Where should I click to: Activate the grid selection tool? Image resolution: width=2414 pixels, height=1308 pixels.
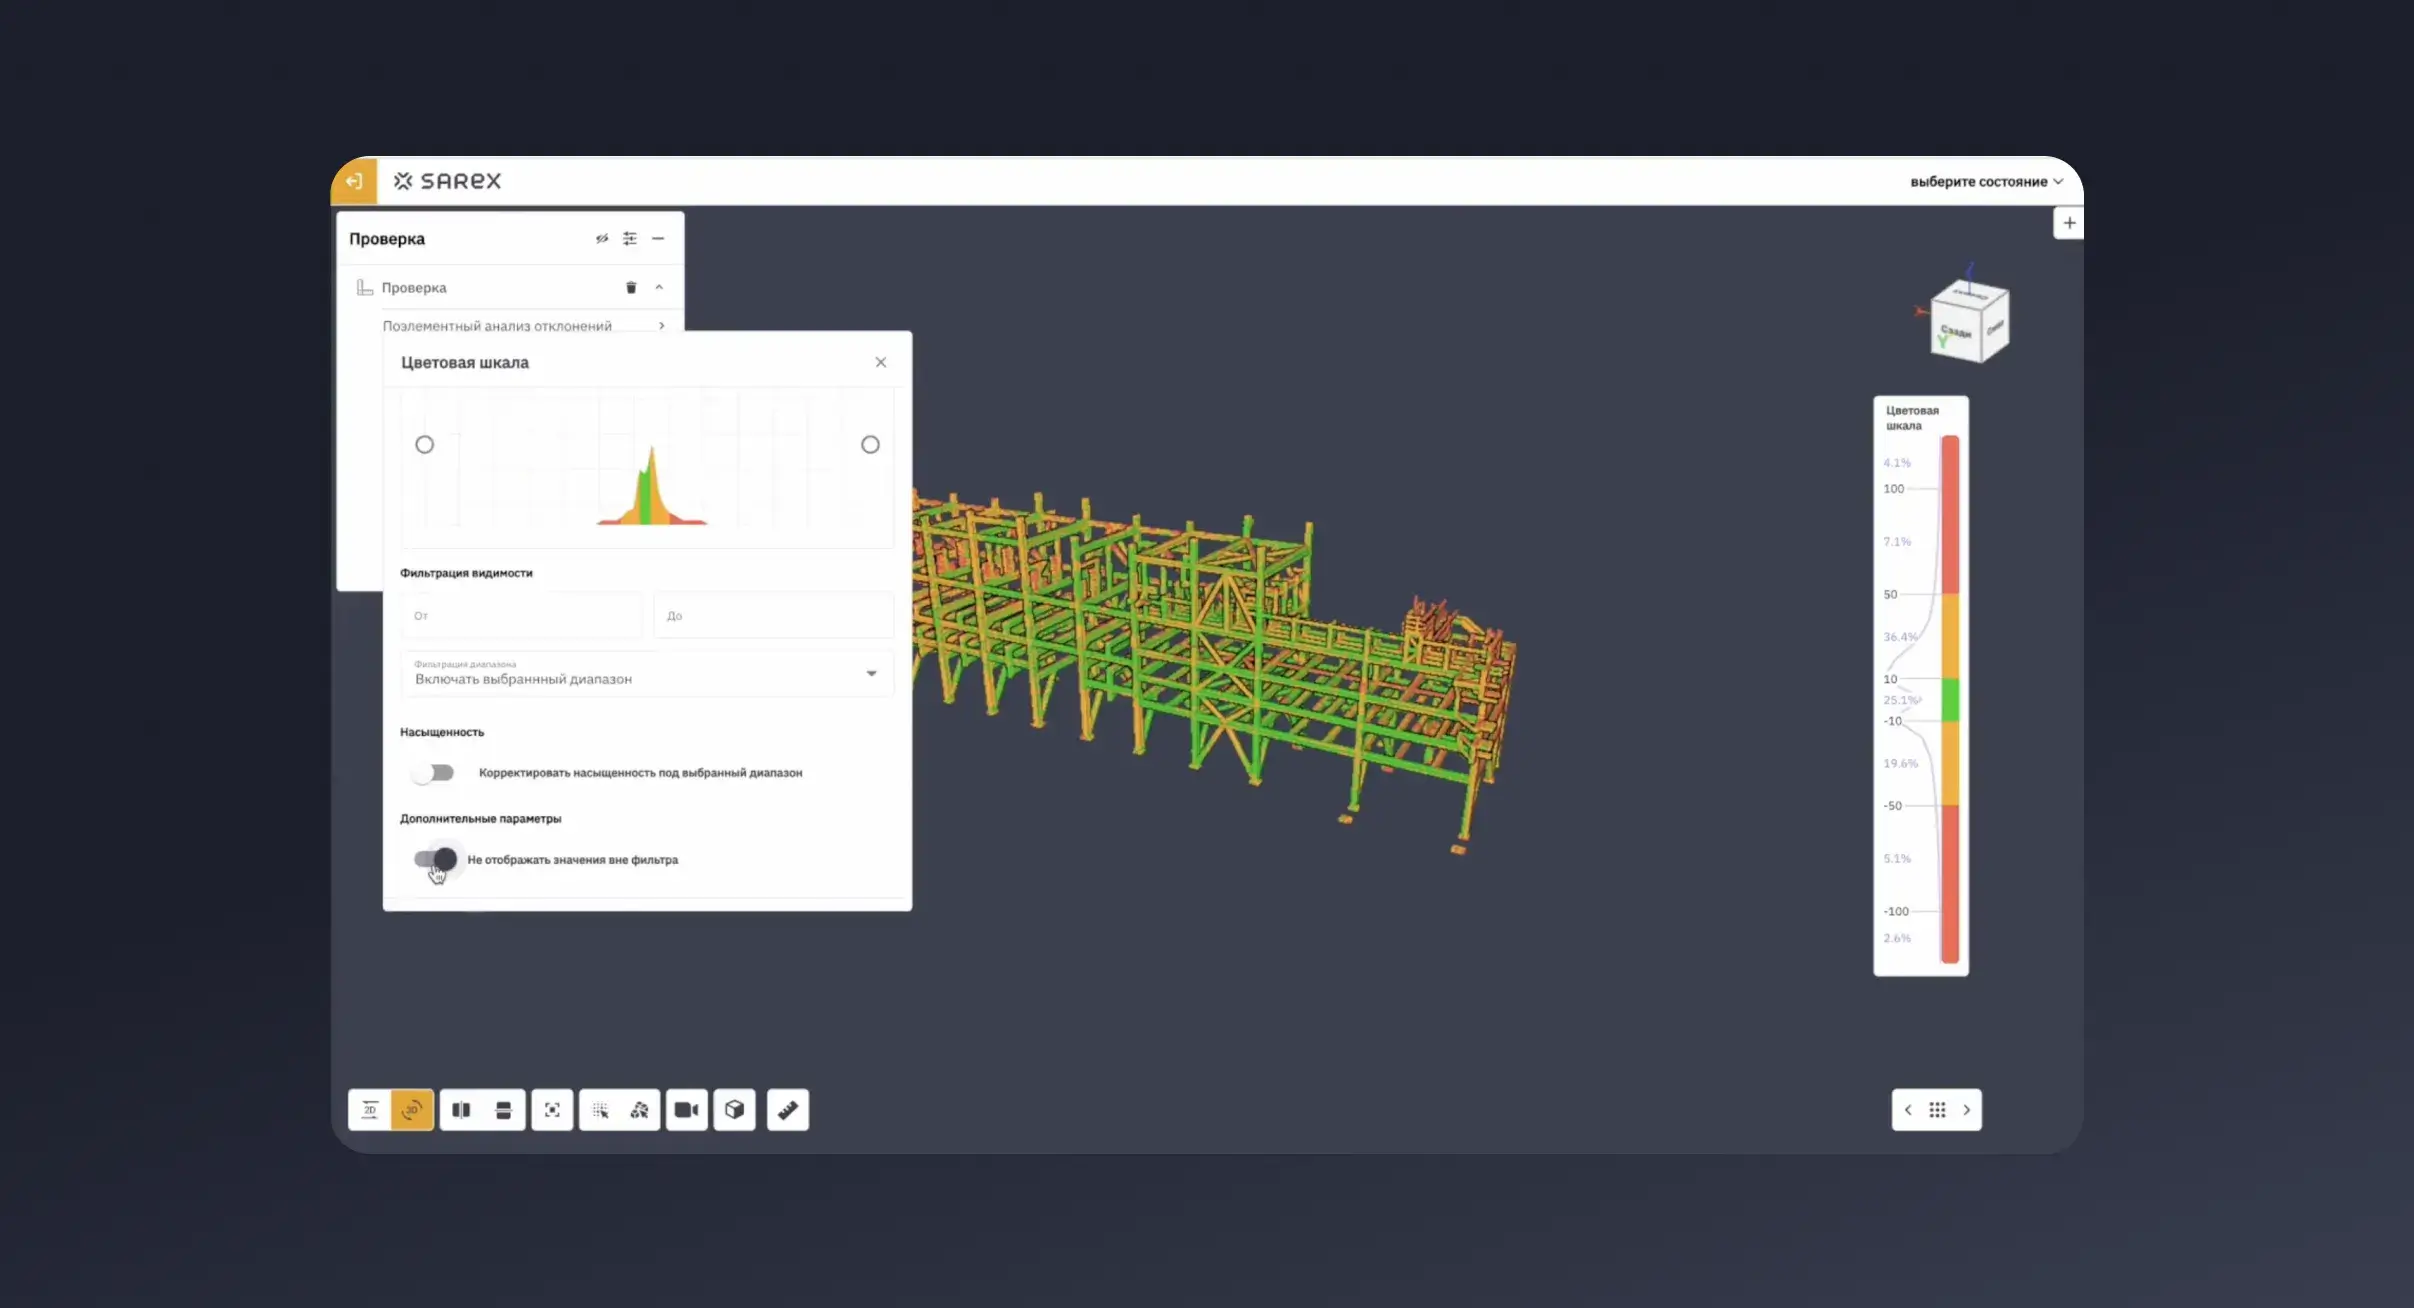pos(601,1109)
